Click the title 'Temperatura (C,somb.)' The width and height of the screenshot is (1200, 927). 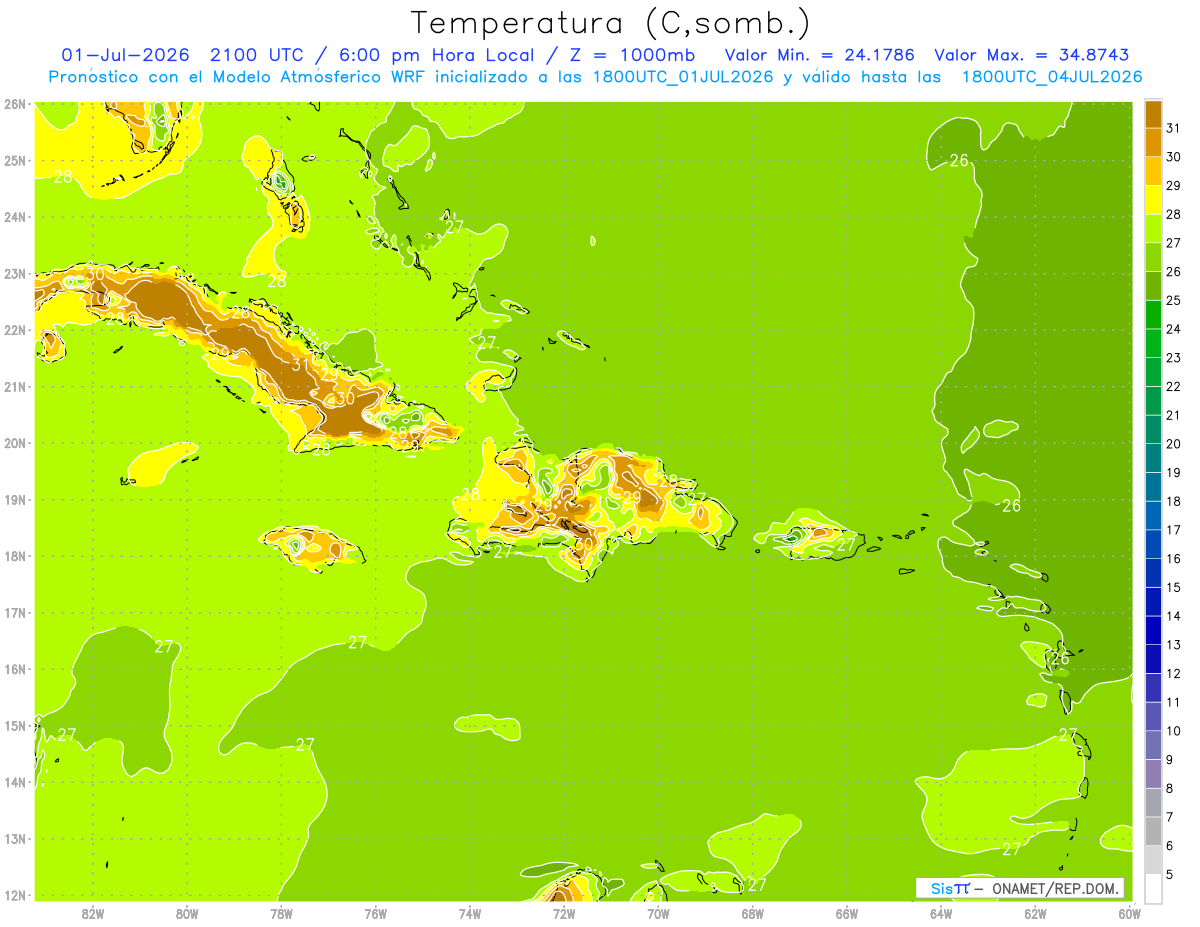[611, 22]
